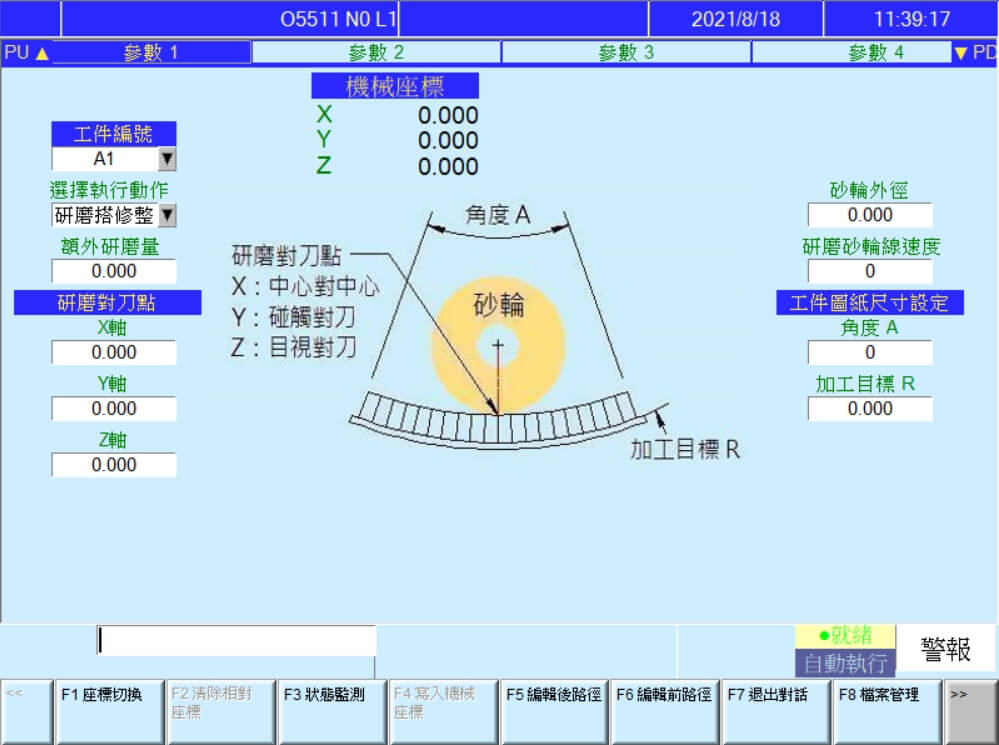
Task: Open F8 檔案管理 file manager
Action: 887,712
